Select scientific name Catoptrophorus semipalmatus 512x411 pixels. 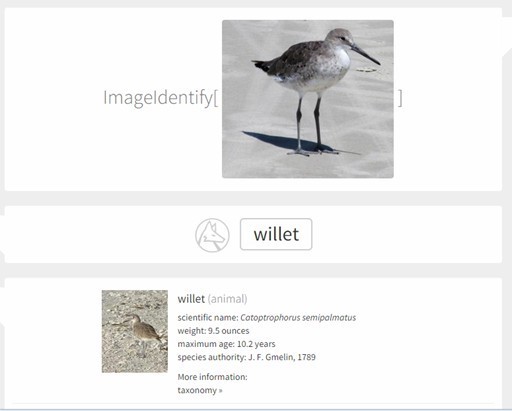point(298,318)
